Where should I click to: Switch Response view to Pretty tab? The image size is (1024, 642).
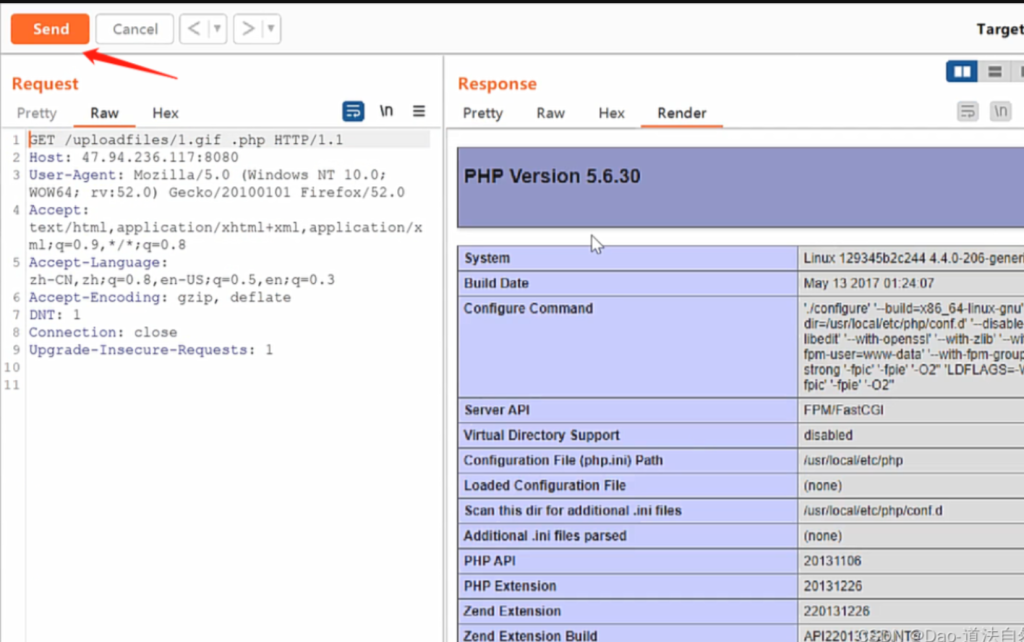point(483,113)
